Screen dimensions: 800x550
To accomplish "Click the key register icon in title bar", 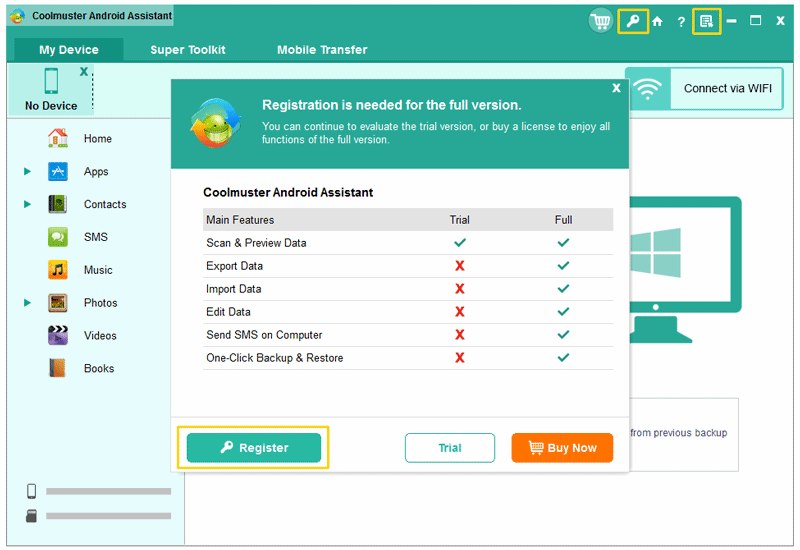I will [633, 21].
